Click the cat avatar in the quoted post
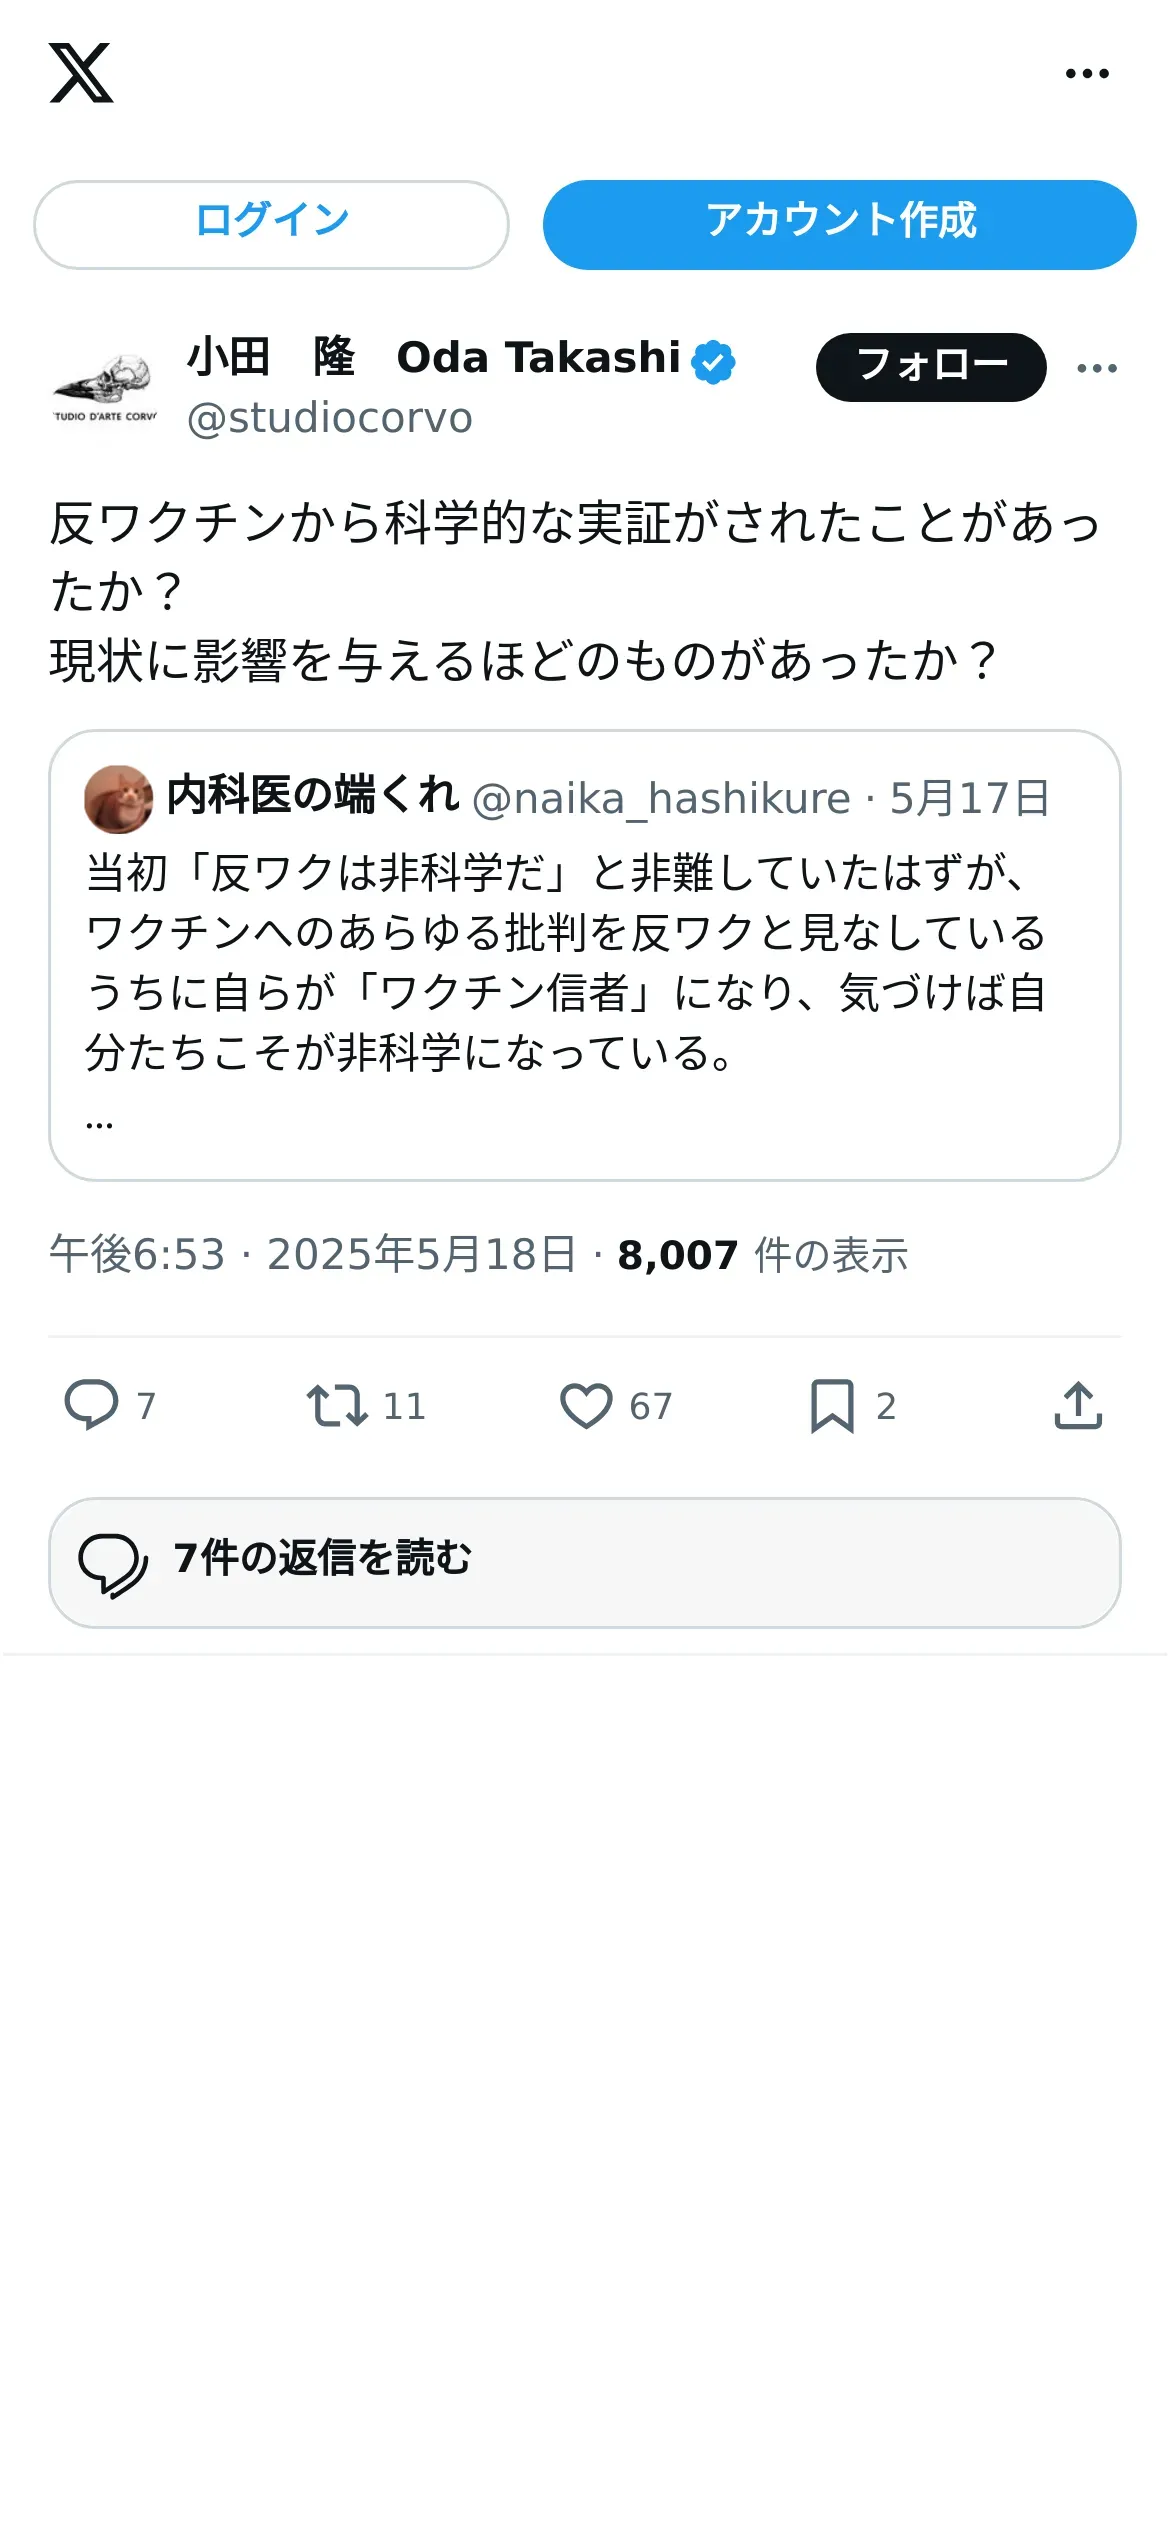The image size is (1170, 2532). pos(118,799)
